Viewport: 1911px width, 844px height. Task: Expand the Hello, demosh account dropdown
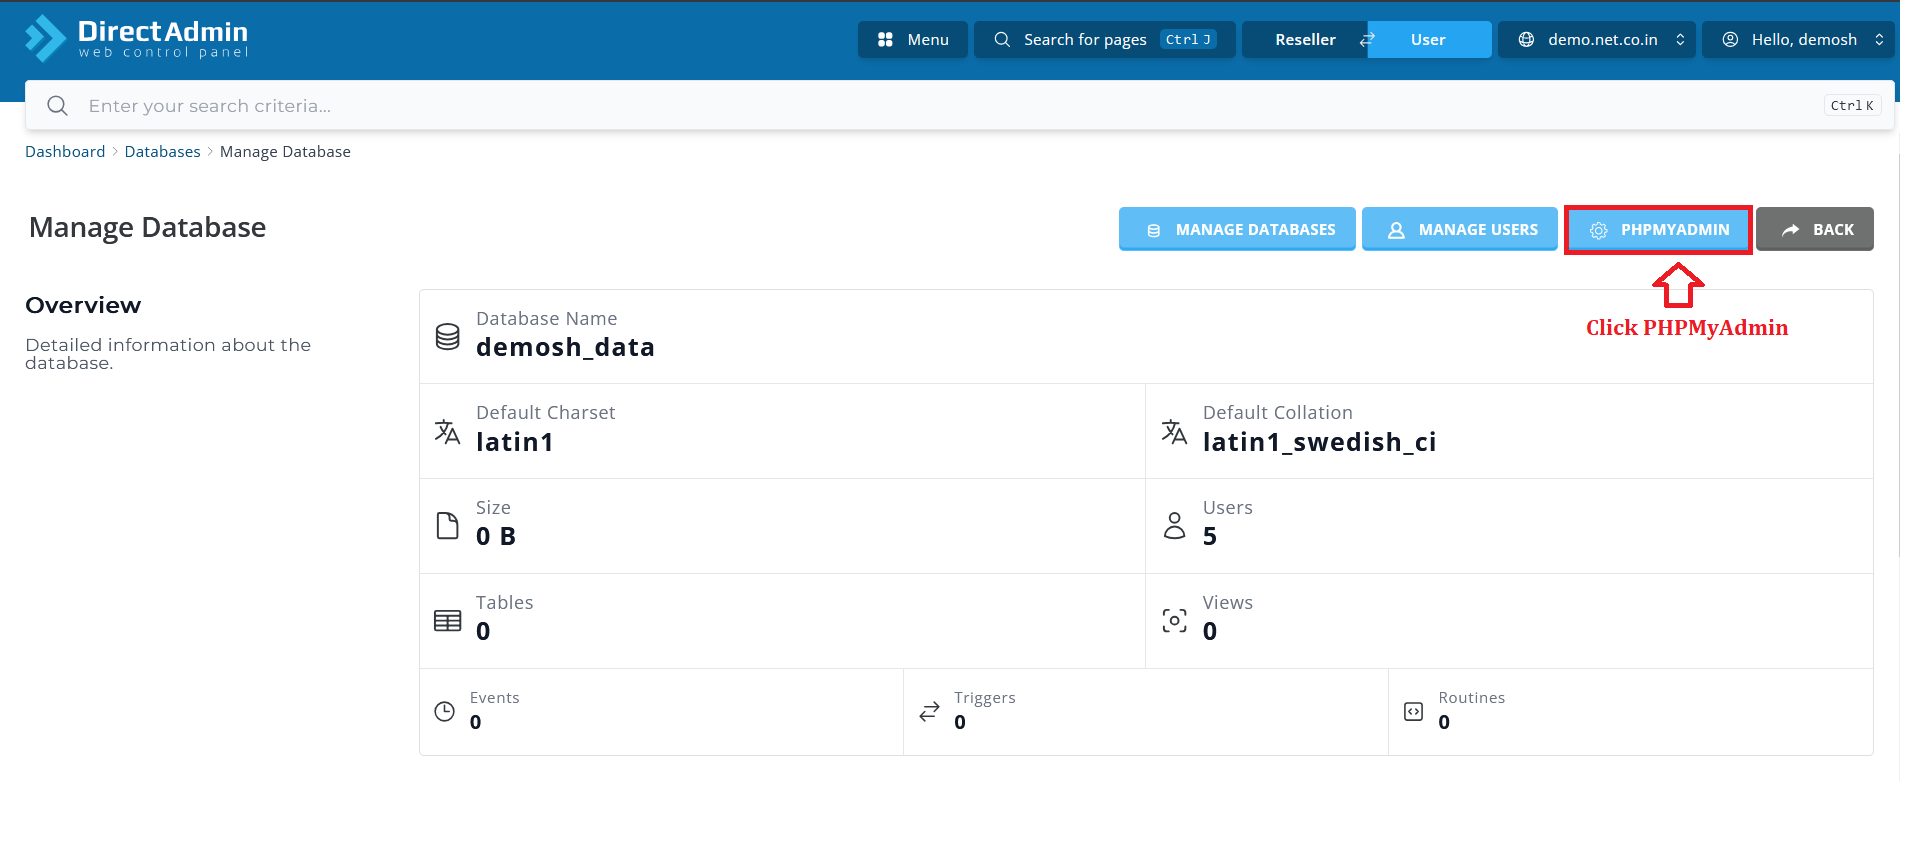pyautogui.click(x=1798, y=40)
